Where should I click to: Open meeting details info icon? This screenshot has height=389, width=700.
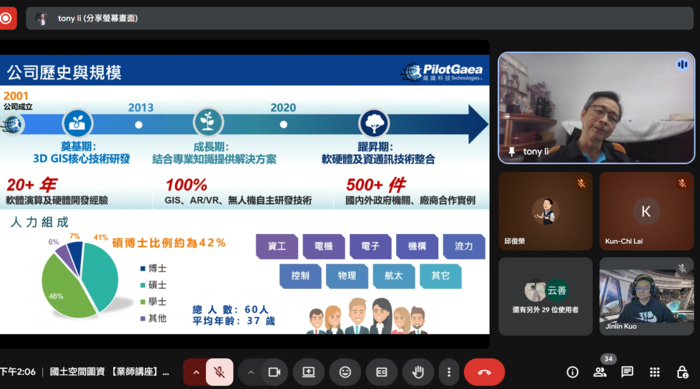click(572, 372)
